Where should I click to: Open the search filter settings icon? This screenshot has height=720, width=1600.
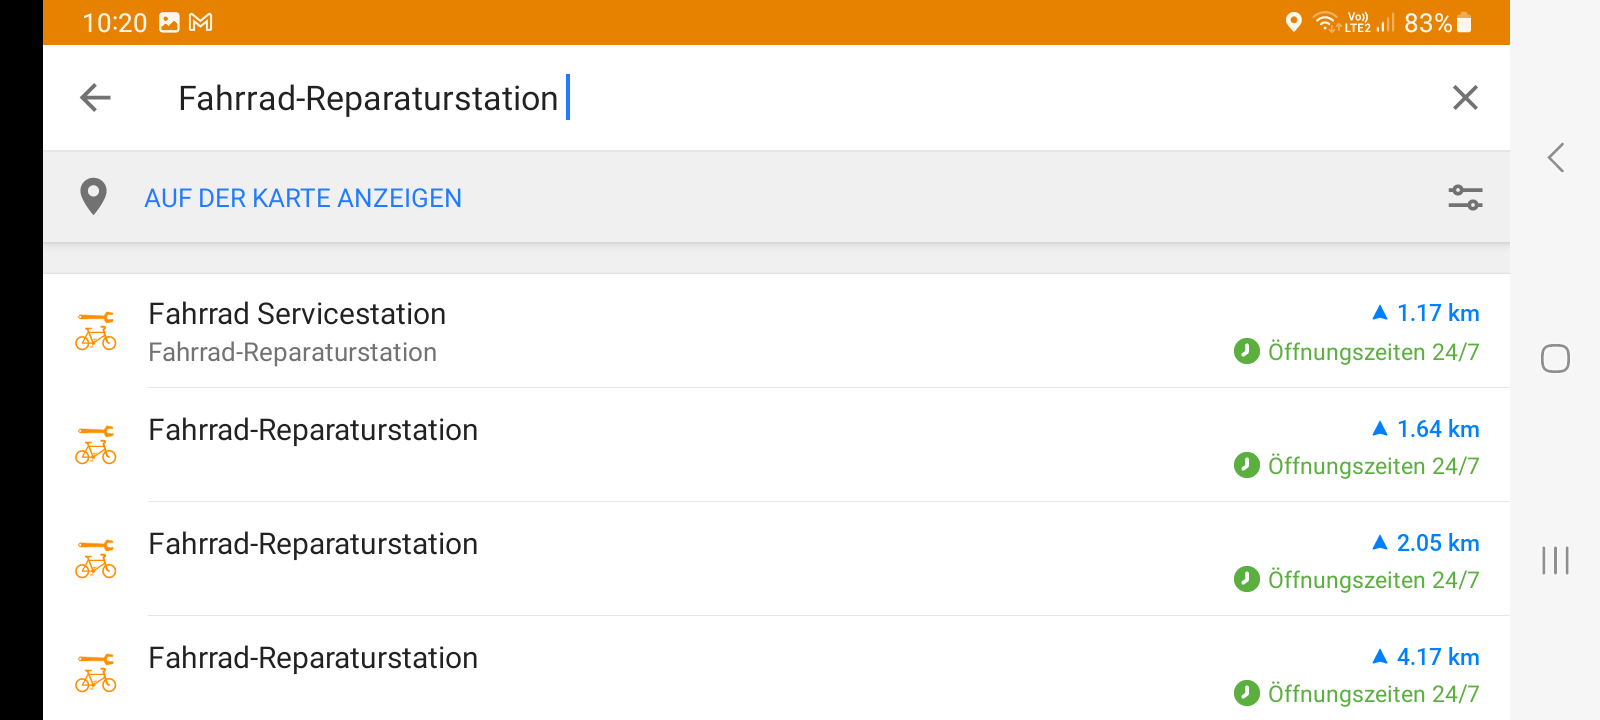[x=1465, y=198]
